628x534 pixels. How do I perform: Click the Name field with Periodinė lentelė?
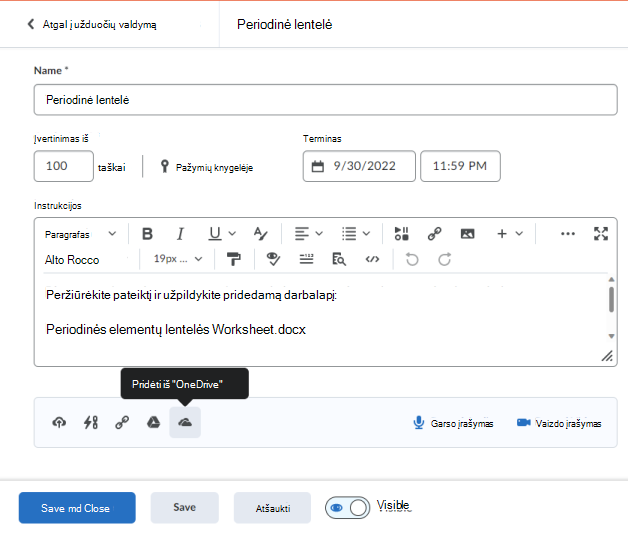pos(326,100)
